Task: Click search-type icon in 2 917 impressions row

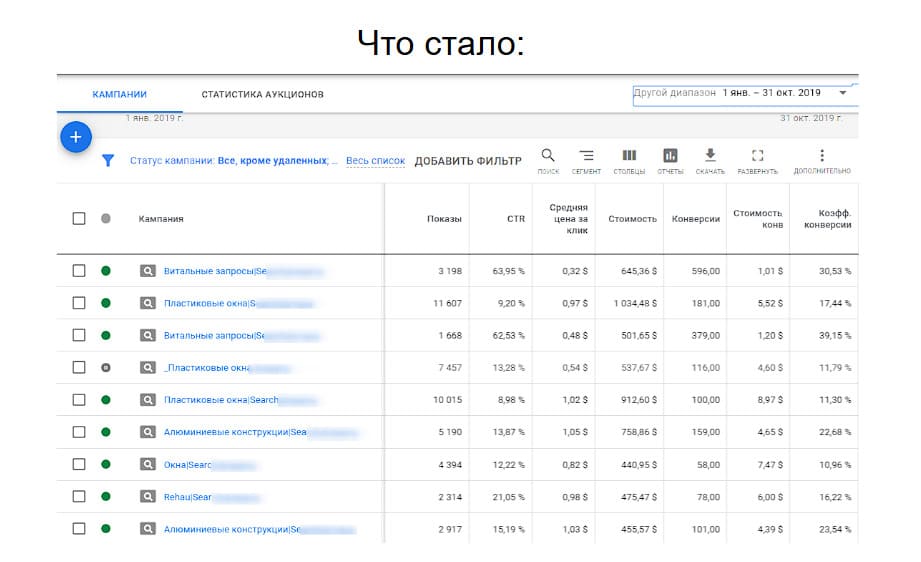Action: 147,529
